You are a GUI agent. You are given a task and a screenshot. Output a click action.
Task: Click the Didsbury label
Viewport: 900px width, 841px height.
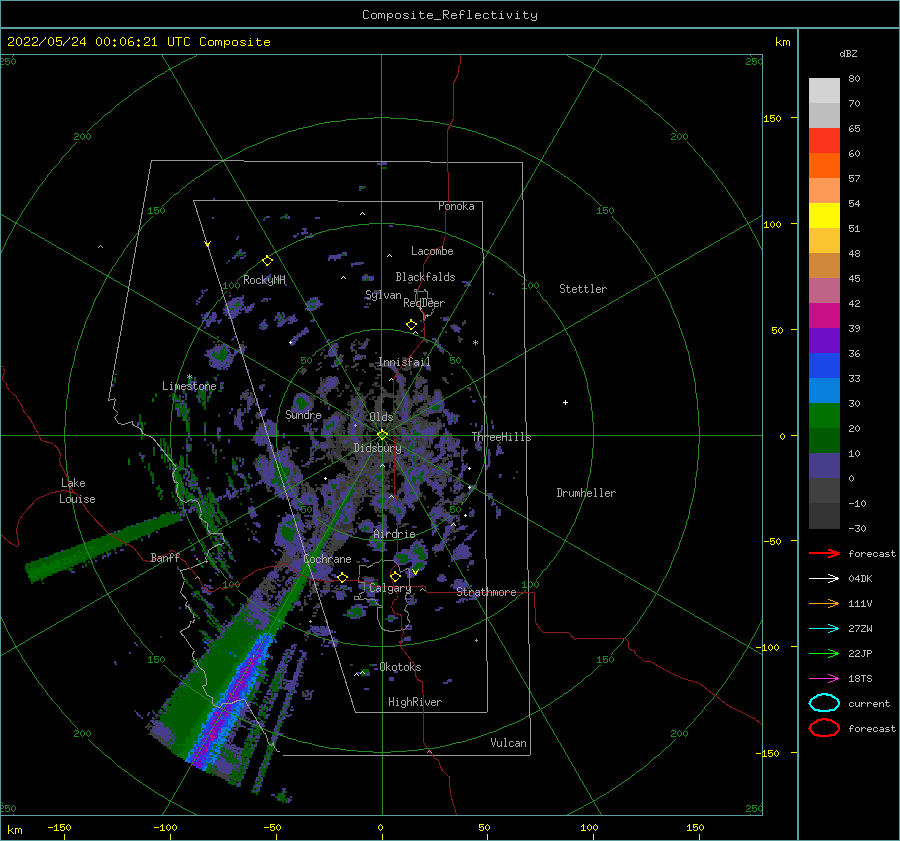377,448
